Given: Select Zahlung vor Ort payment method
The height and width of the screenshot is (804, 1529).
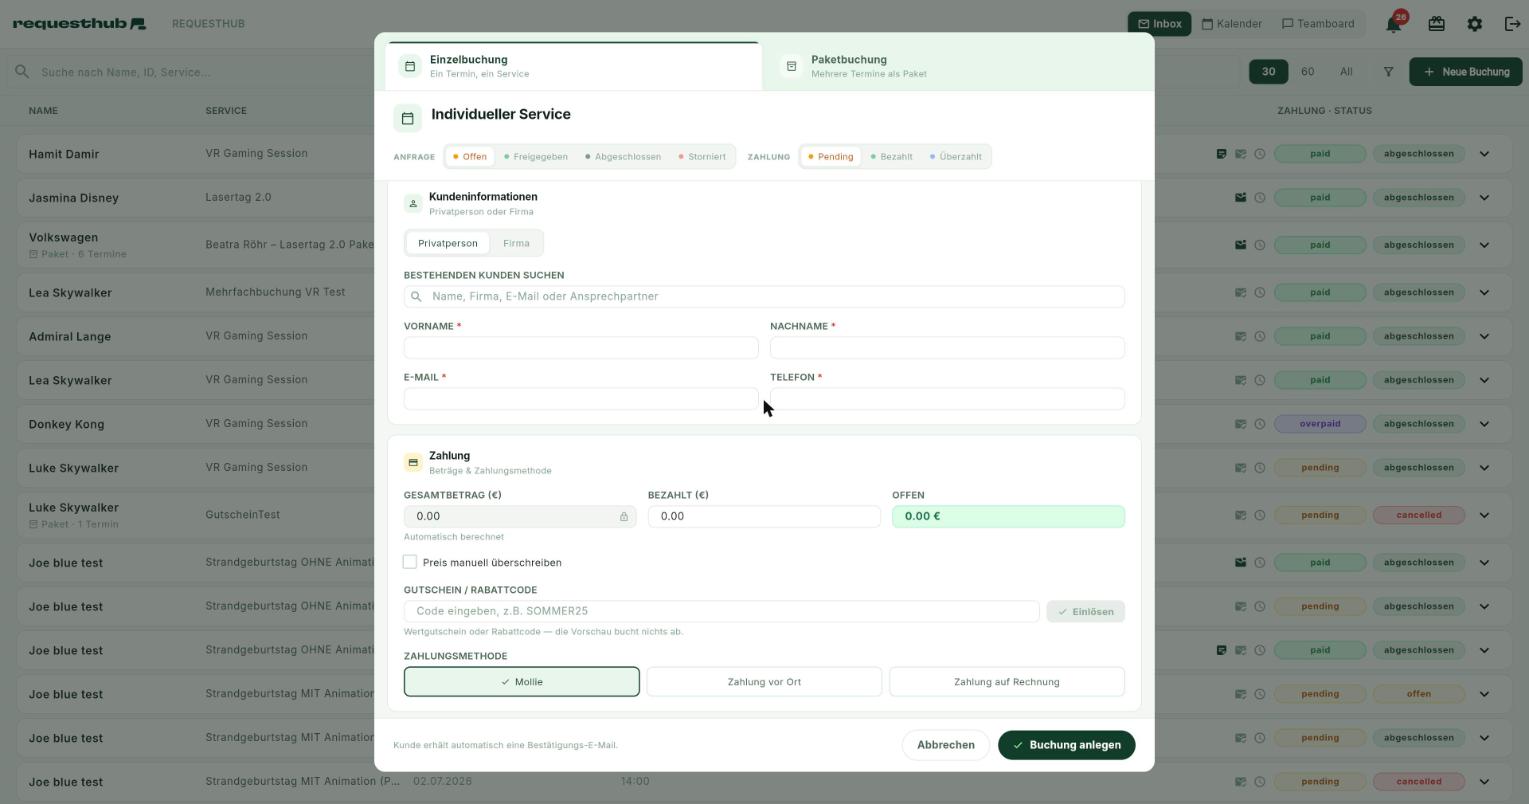Looking at the screenshot, I should coord(764,682).
